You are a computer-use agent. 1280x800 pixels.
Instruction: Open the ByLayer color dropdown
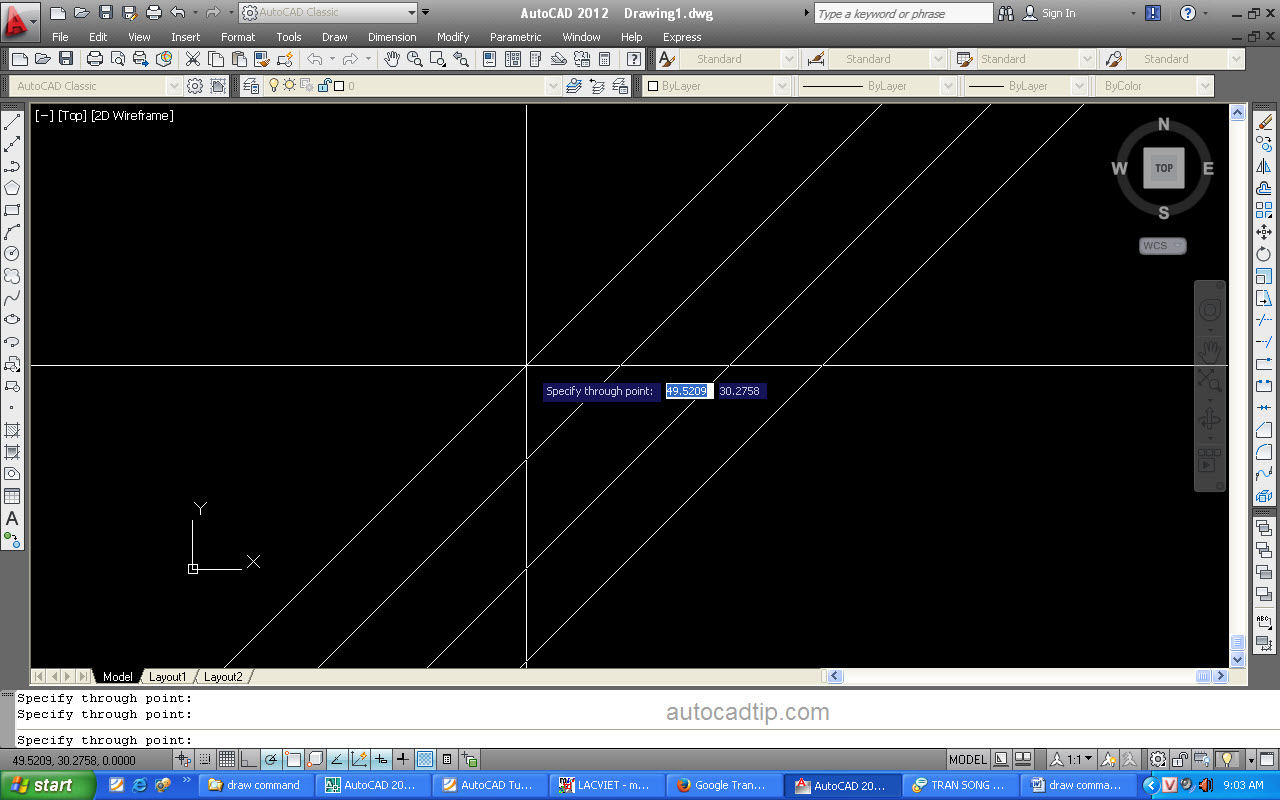pyautogui.click(x=716, y=86)
